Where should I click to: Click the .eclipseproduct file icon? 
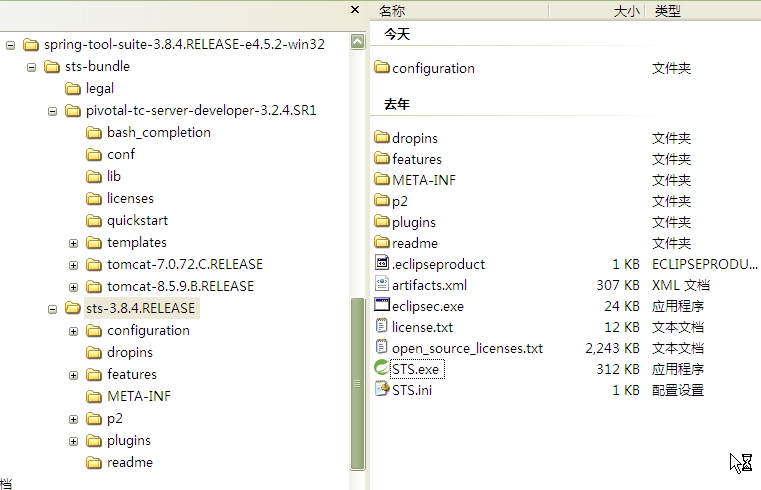point(382,263)
